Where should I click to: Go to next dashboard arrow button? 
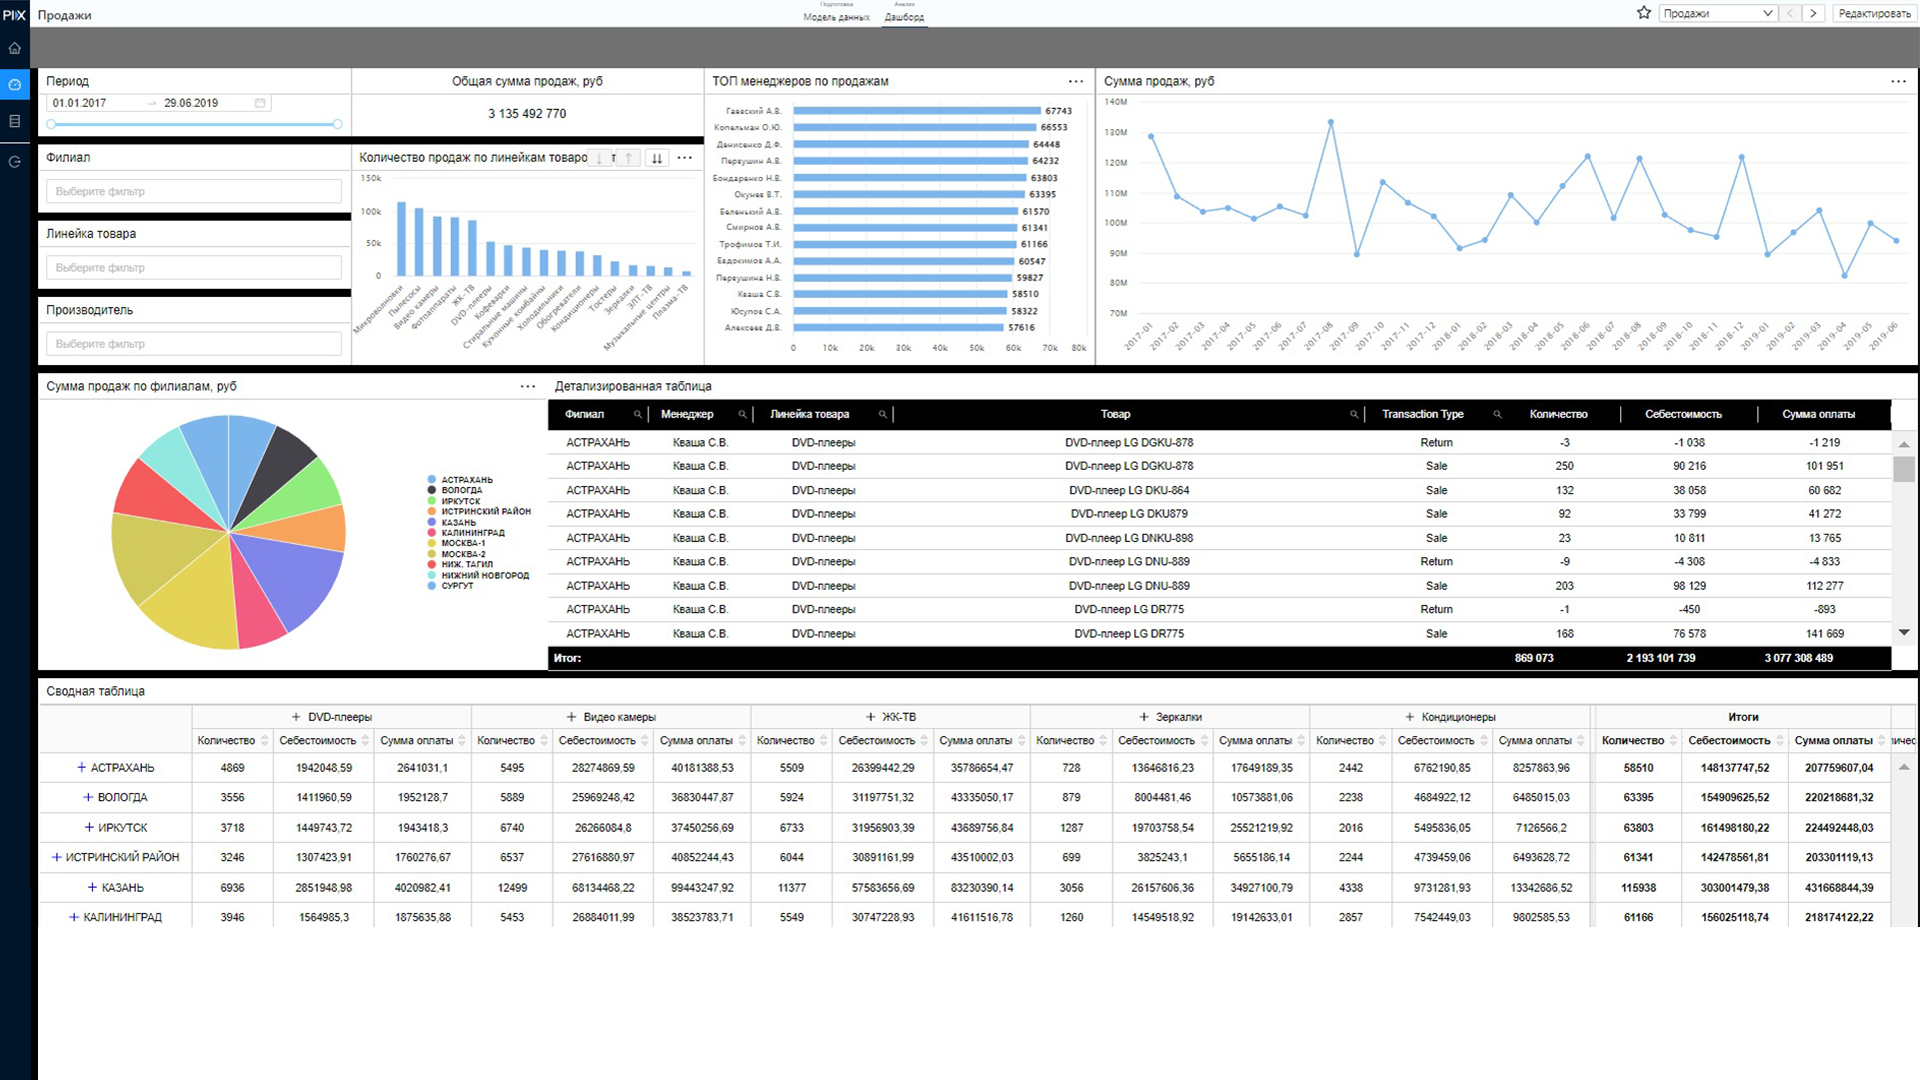coord(1813,13)
